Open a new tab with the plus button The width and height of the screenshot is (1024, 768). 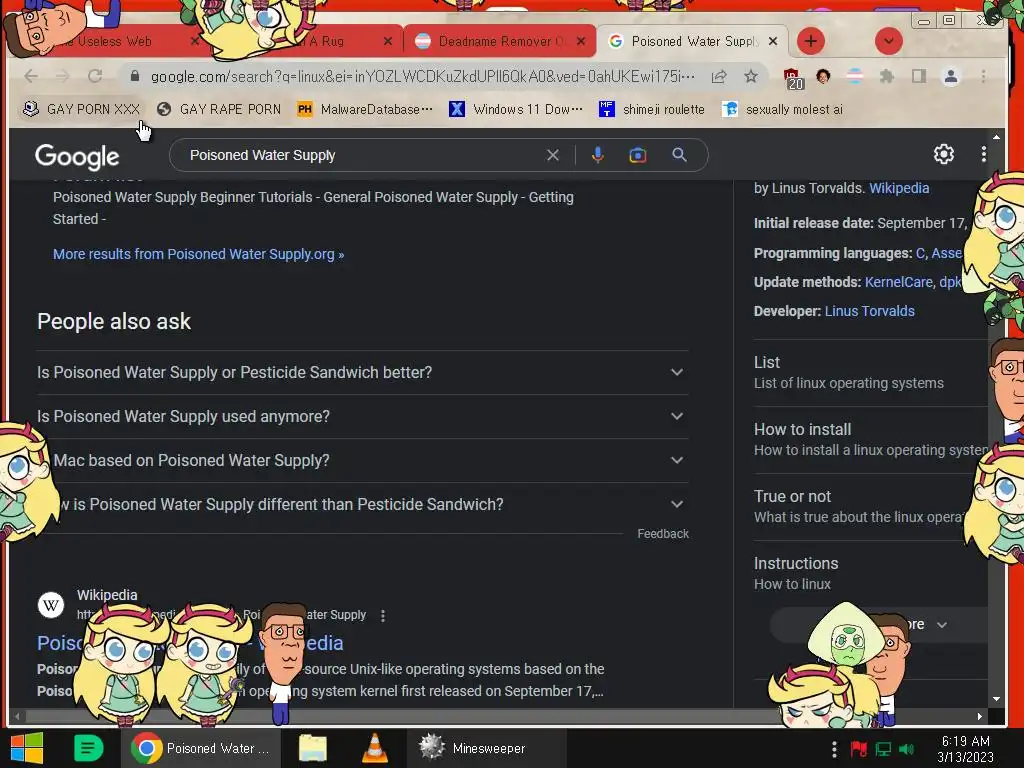(810, 41)
